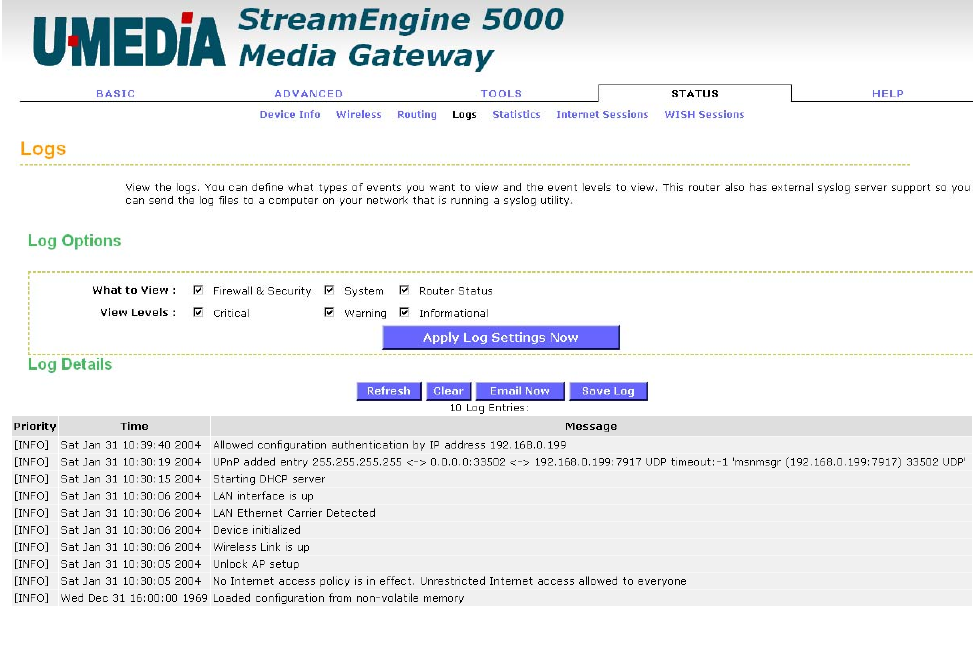976x648 pixels.
Task: Click the Message column header
Action: [591, 426]
